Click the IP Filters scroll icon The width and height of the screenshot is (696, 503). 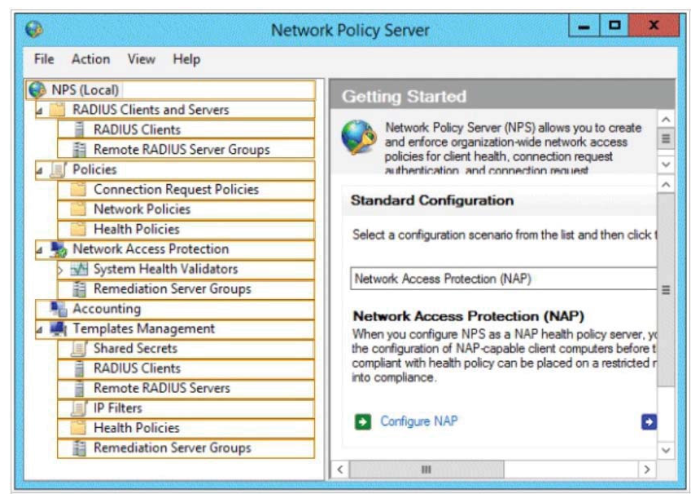(79, 408)
